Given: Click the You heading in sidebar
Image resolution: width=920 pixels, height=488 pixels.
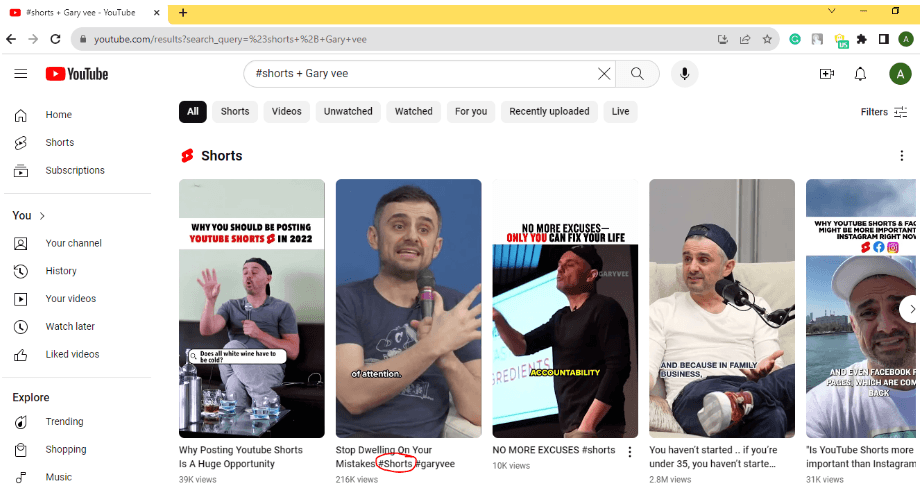Looking at the screenshot, I should pos(22,216).
